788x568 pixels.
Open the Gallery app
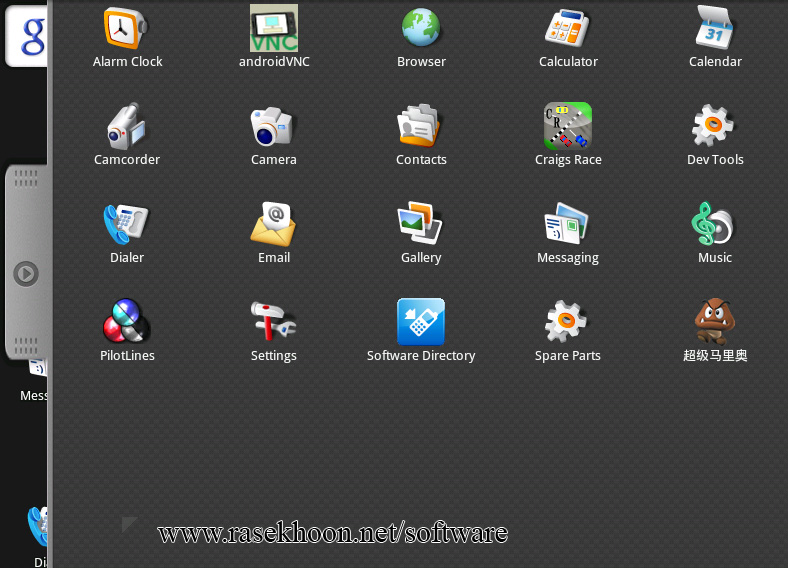421,225
